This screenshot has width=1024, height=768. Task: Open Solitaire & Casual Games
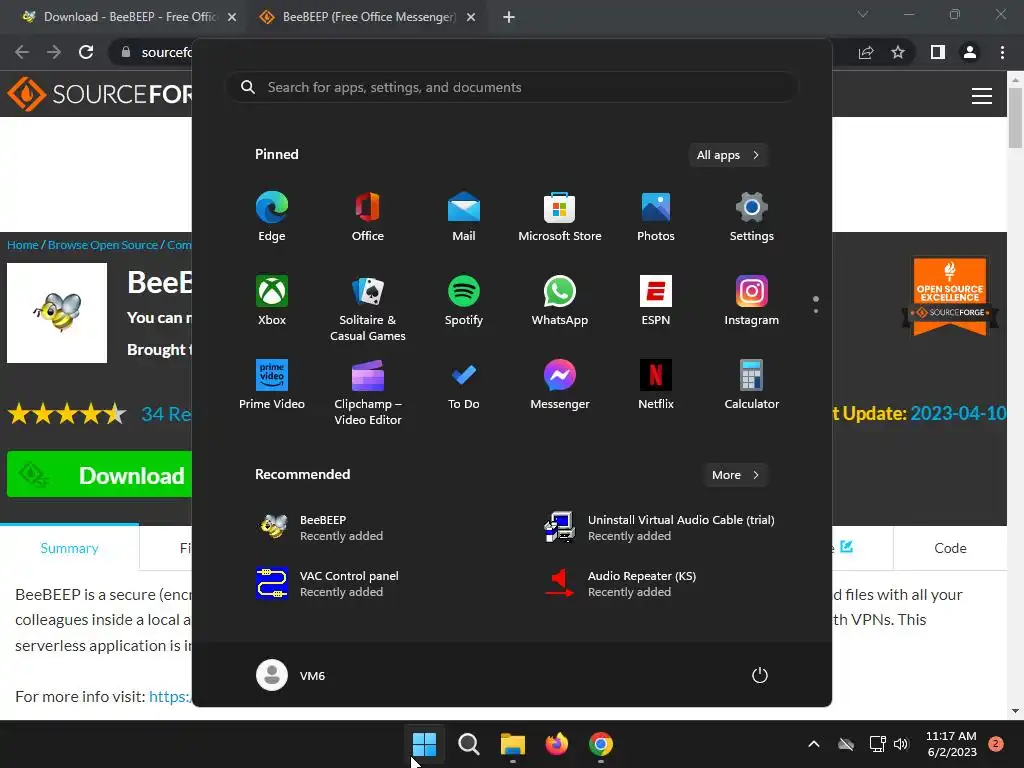[x=368, y=308]
